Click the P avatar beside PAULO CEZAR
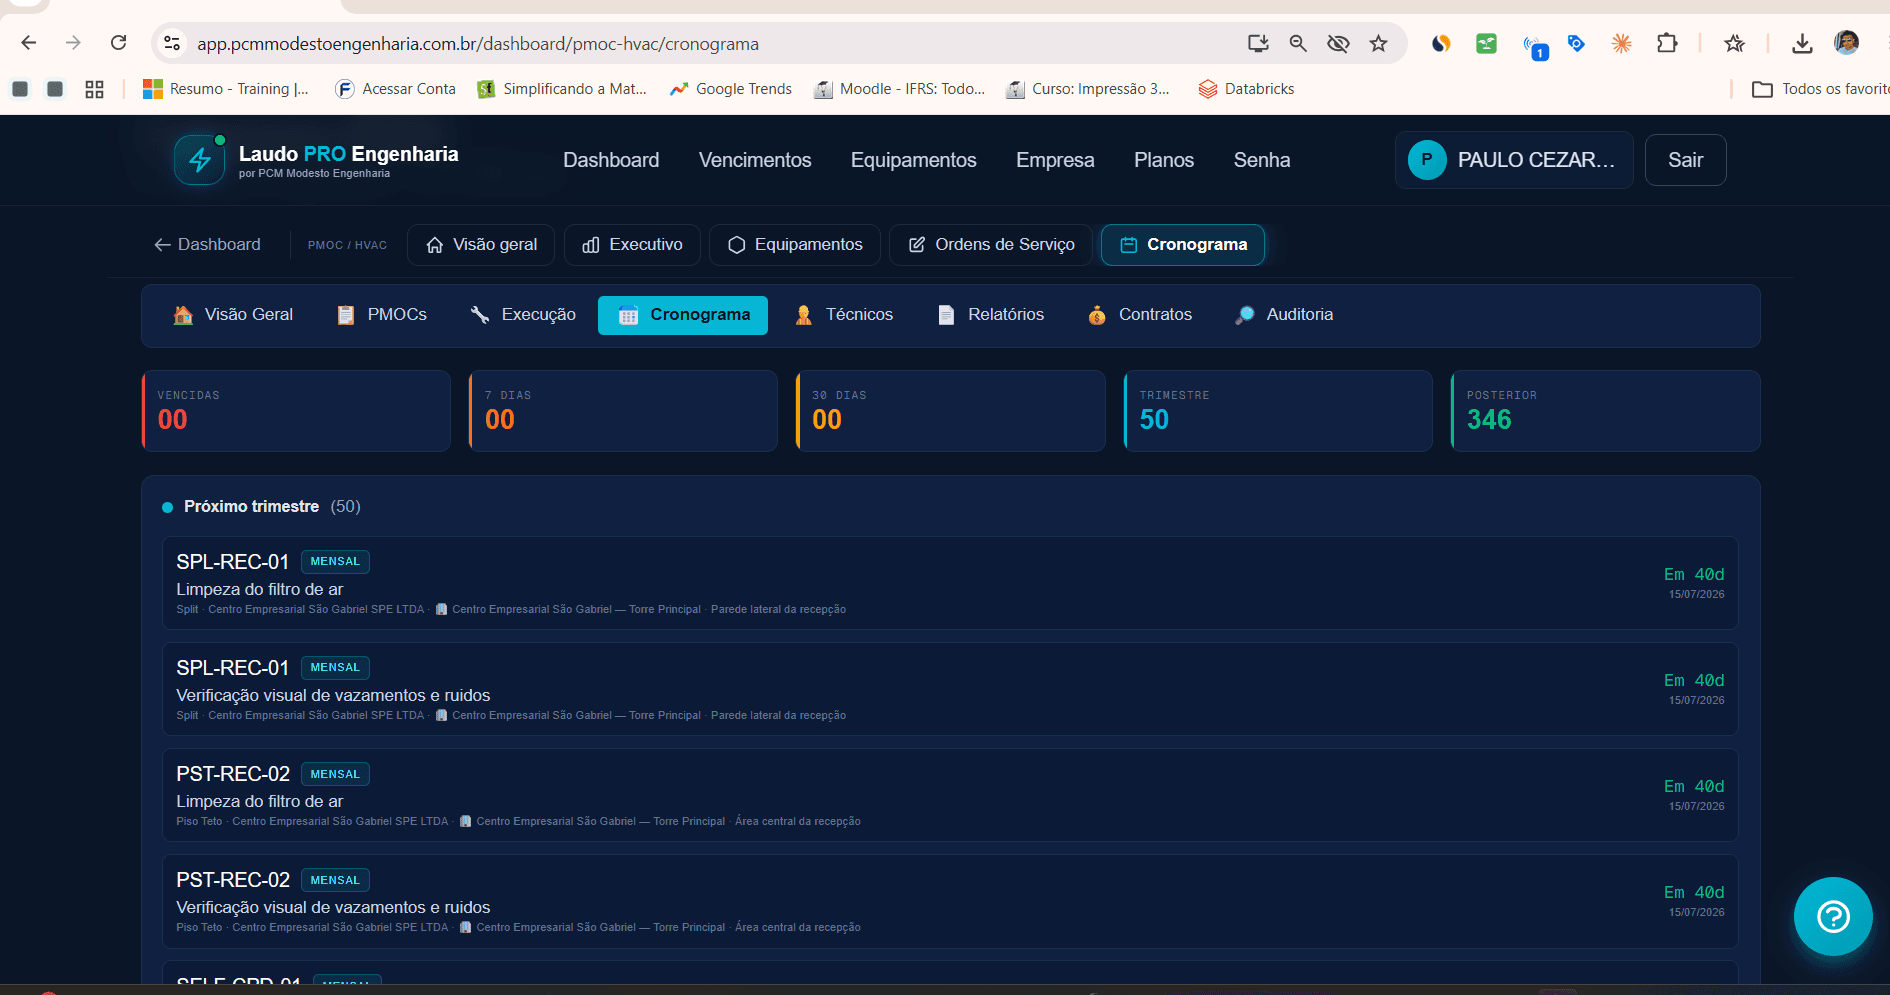This screenshot has width=1890, height=995. [x=1427, y=160]
